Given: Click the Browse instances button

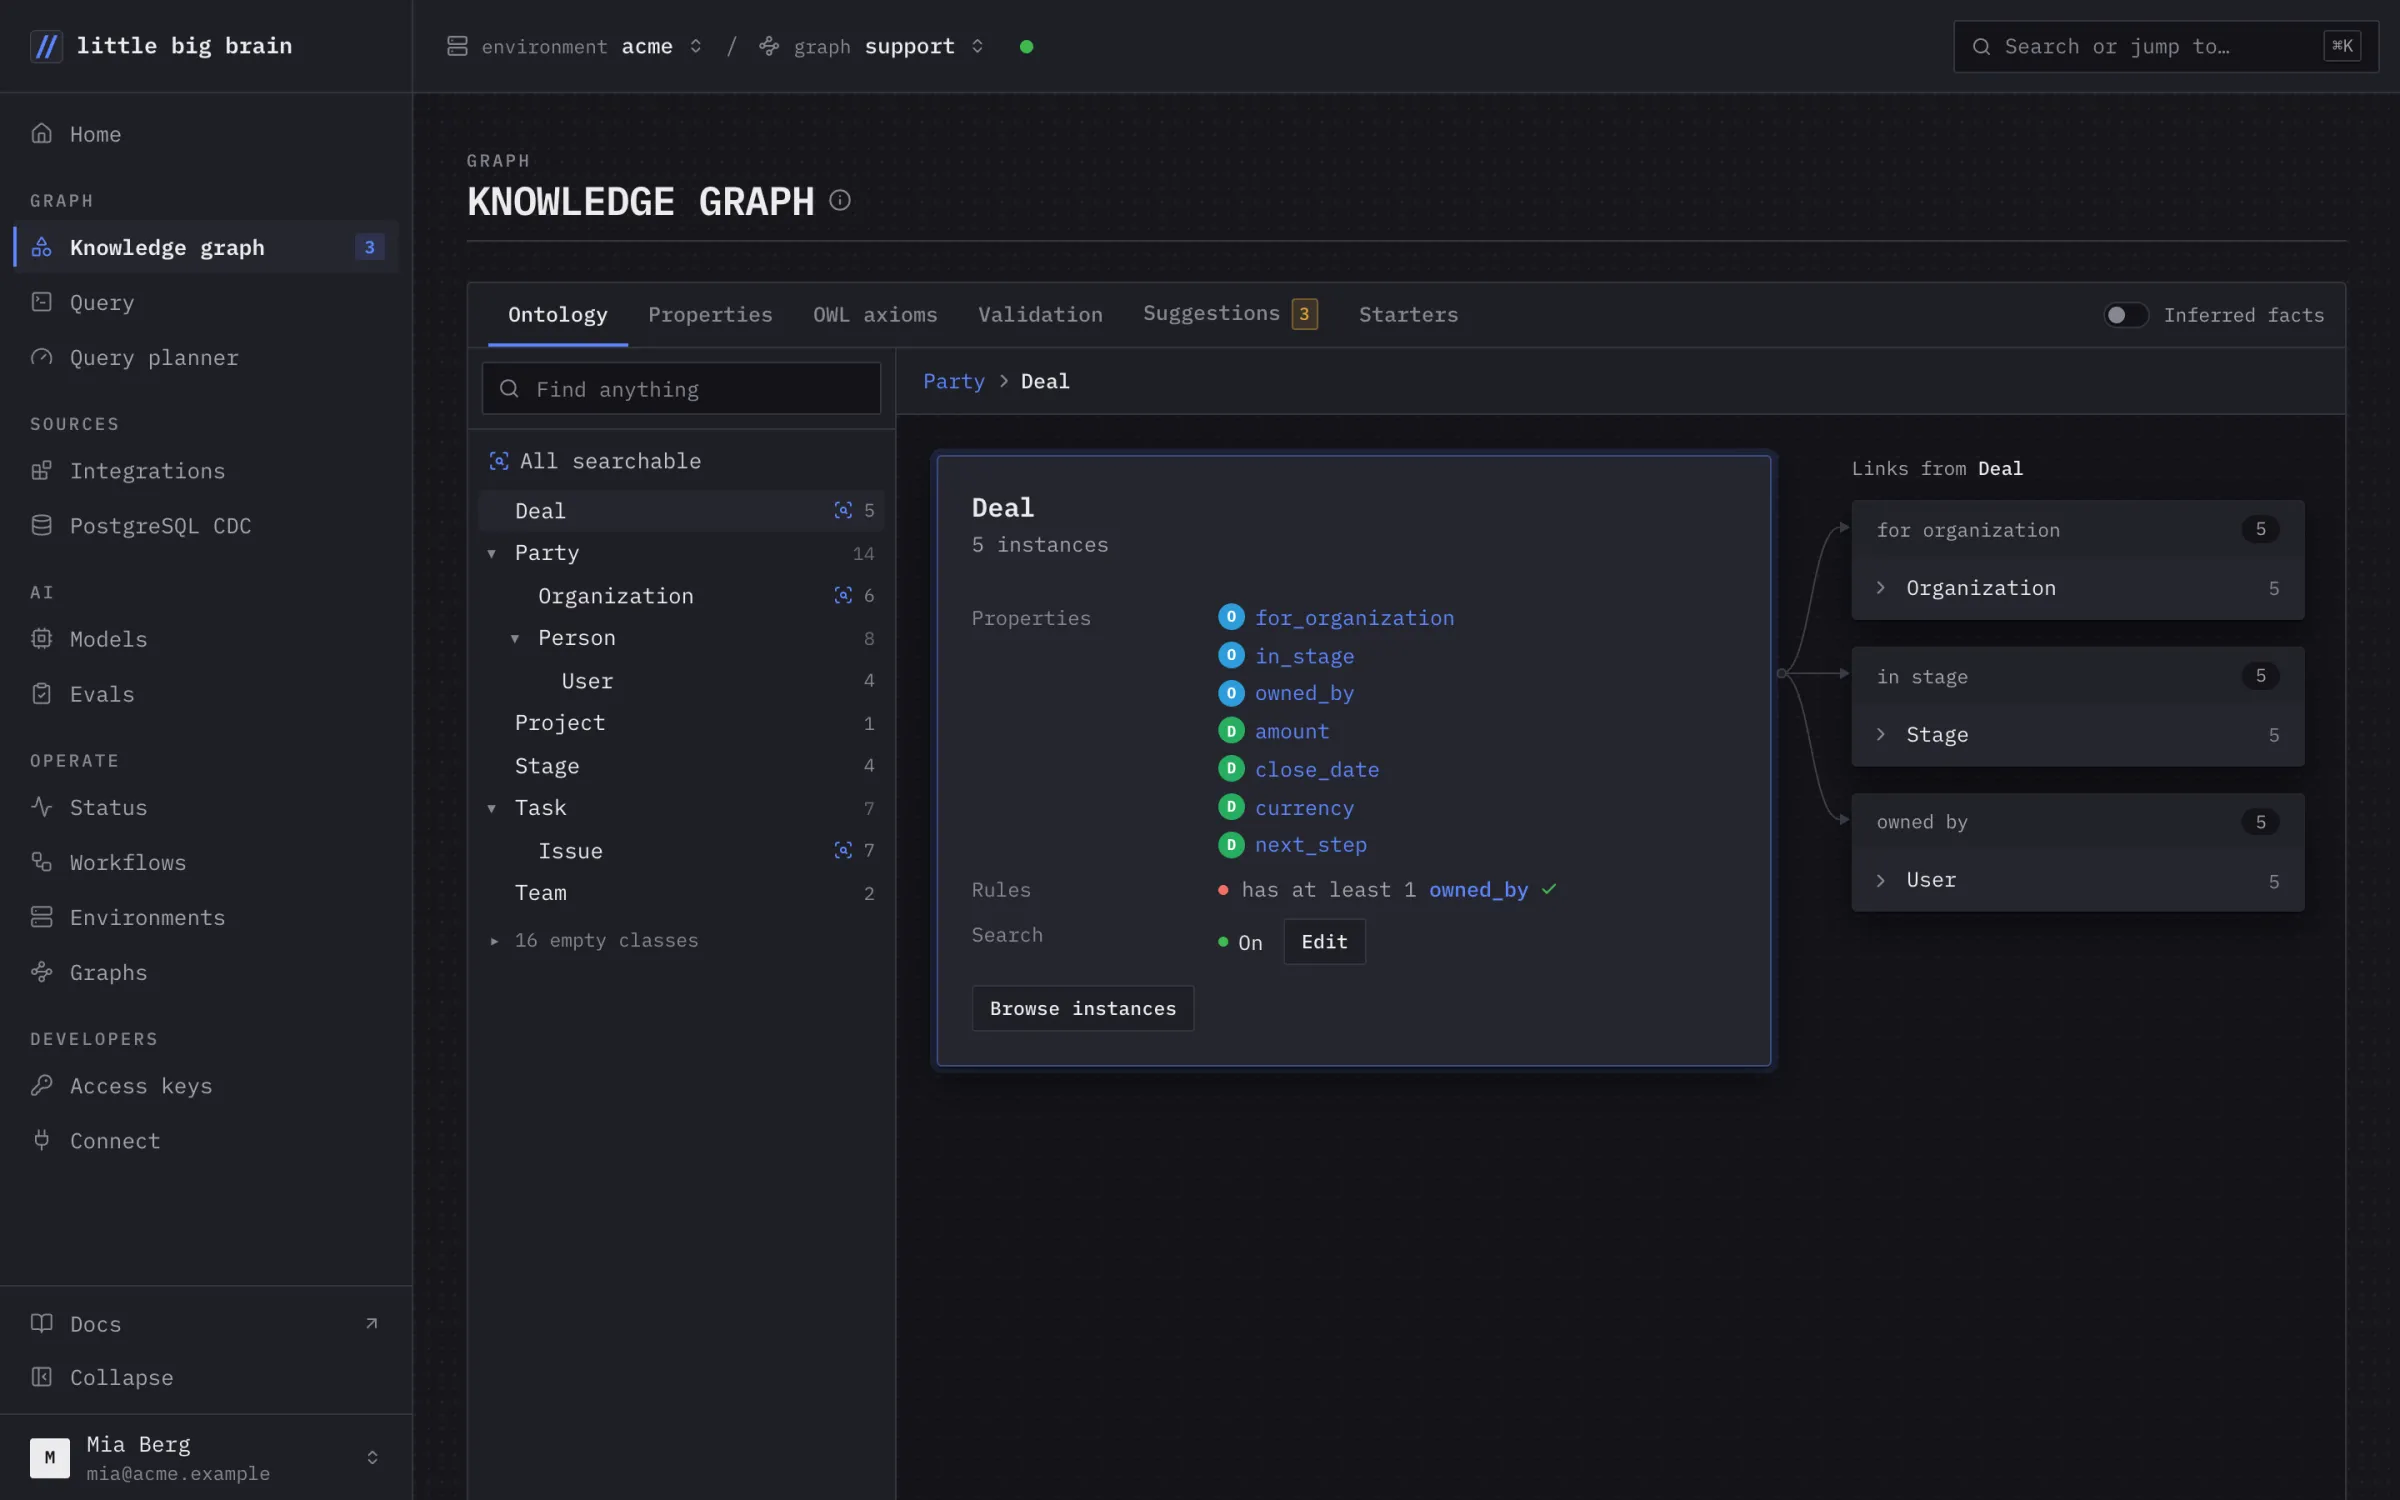Looking at the screenshot, I should tap(1083, 1008).
